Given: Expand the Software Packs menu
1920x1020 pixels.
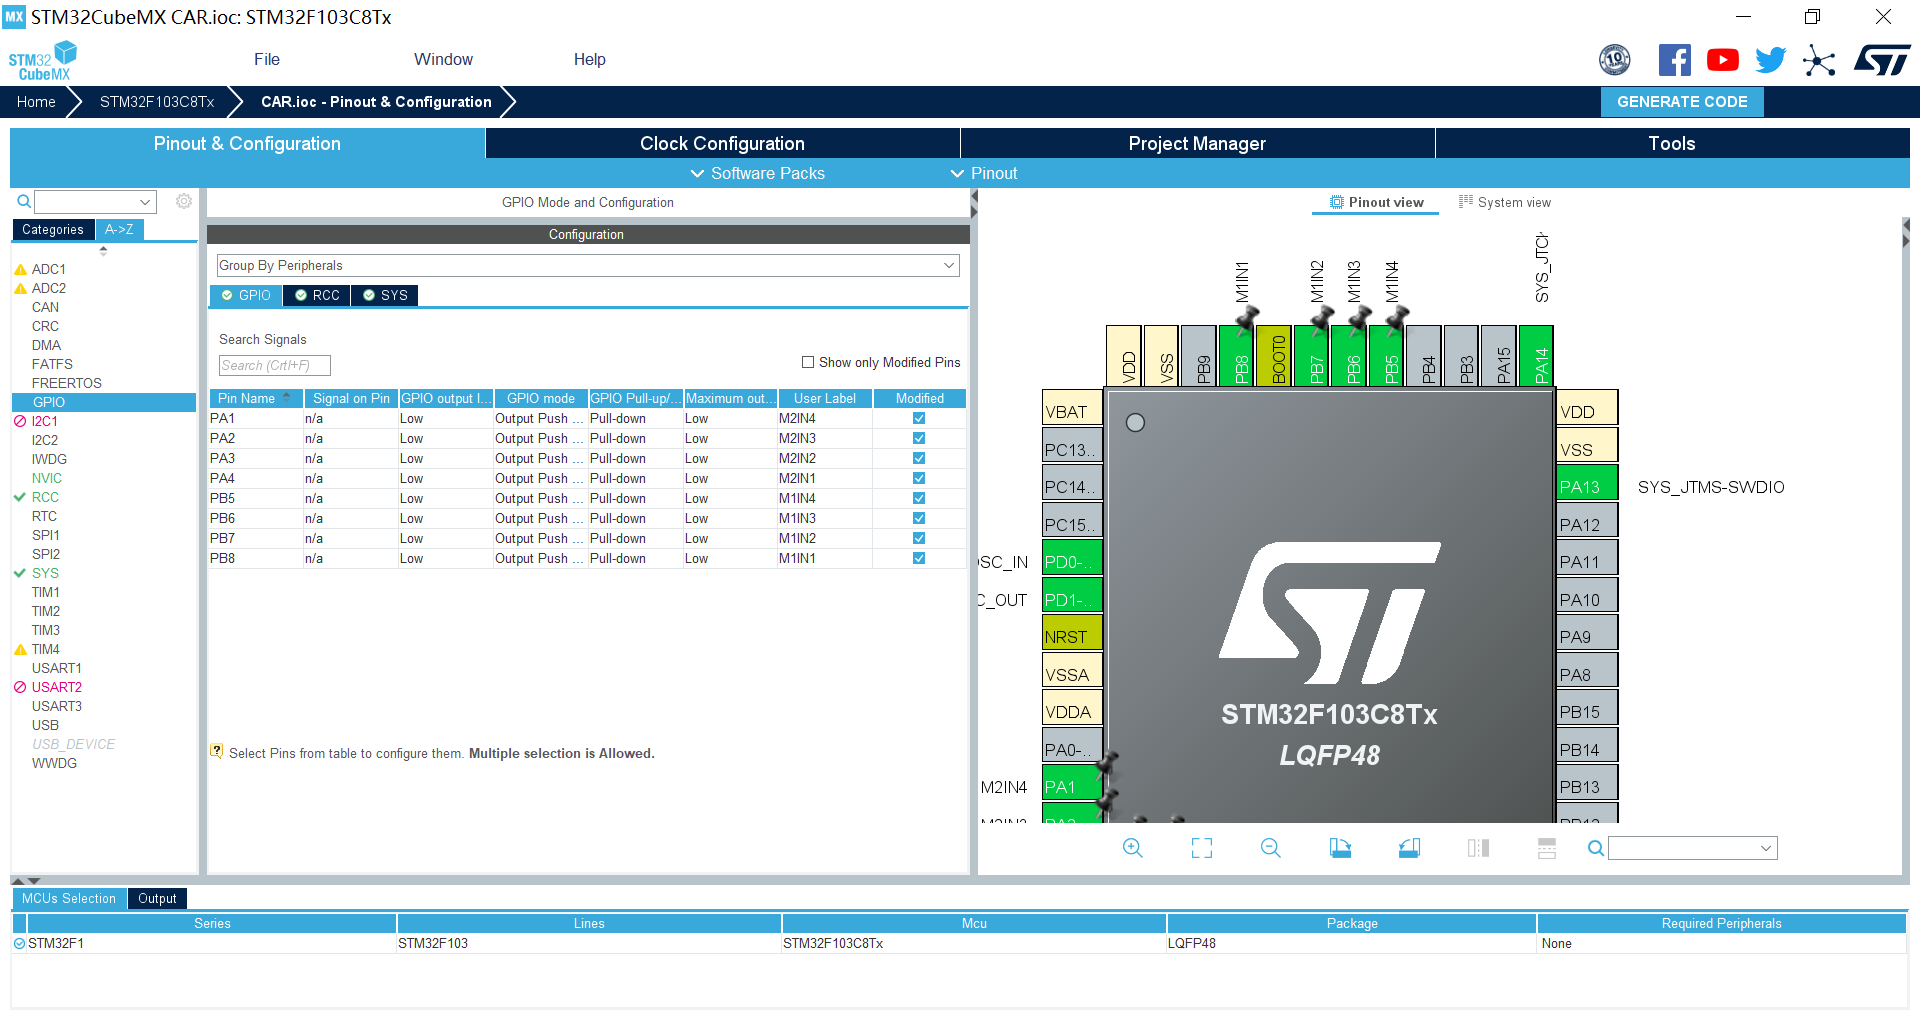Looking at the screenshot, I should point(758,173).
